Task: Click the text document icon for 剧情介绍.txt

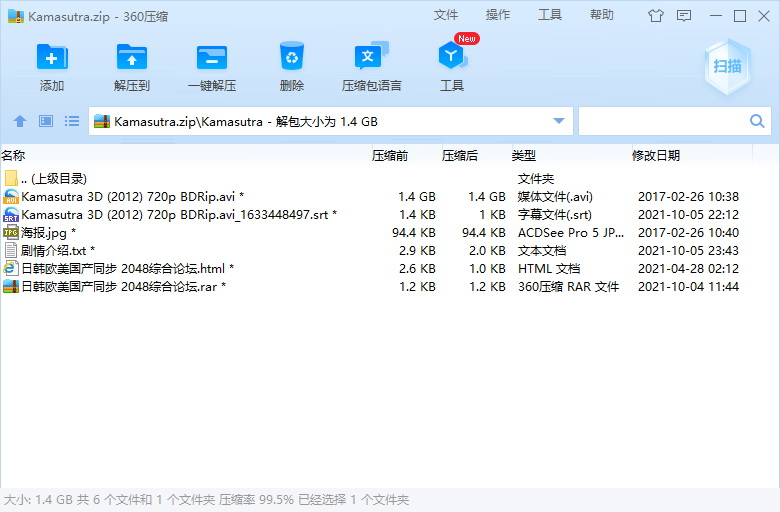Action: coord(11,250)
